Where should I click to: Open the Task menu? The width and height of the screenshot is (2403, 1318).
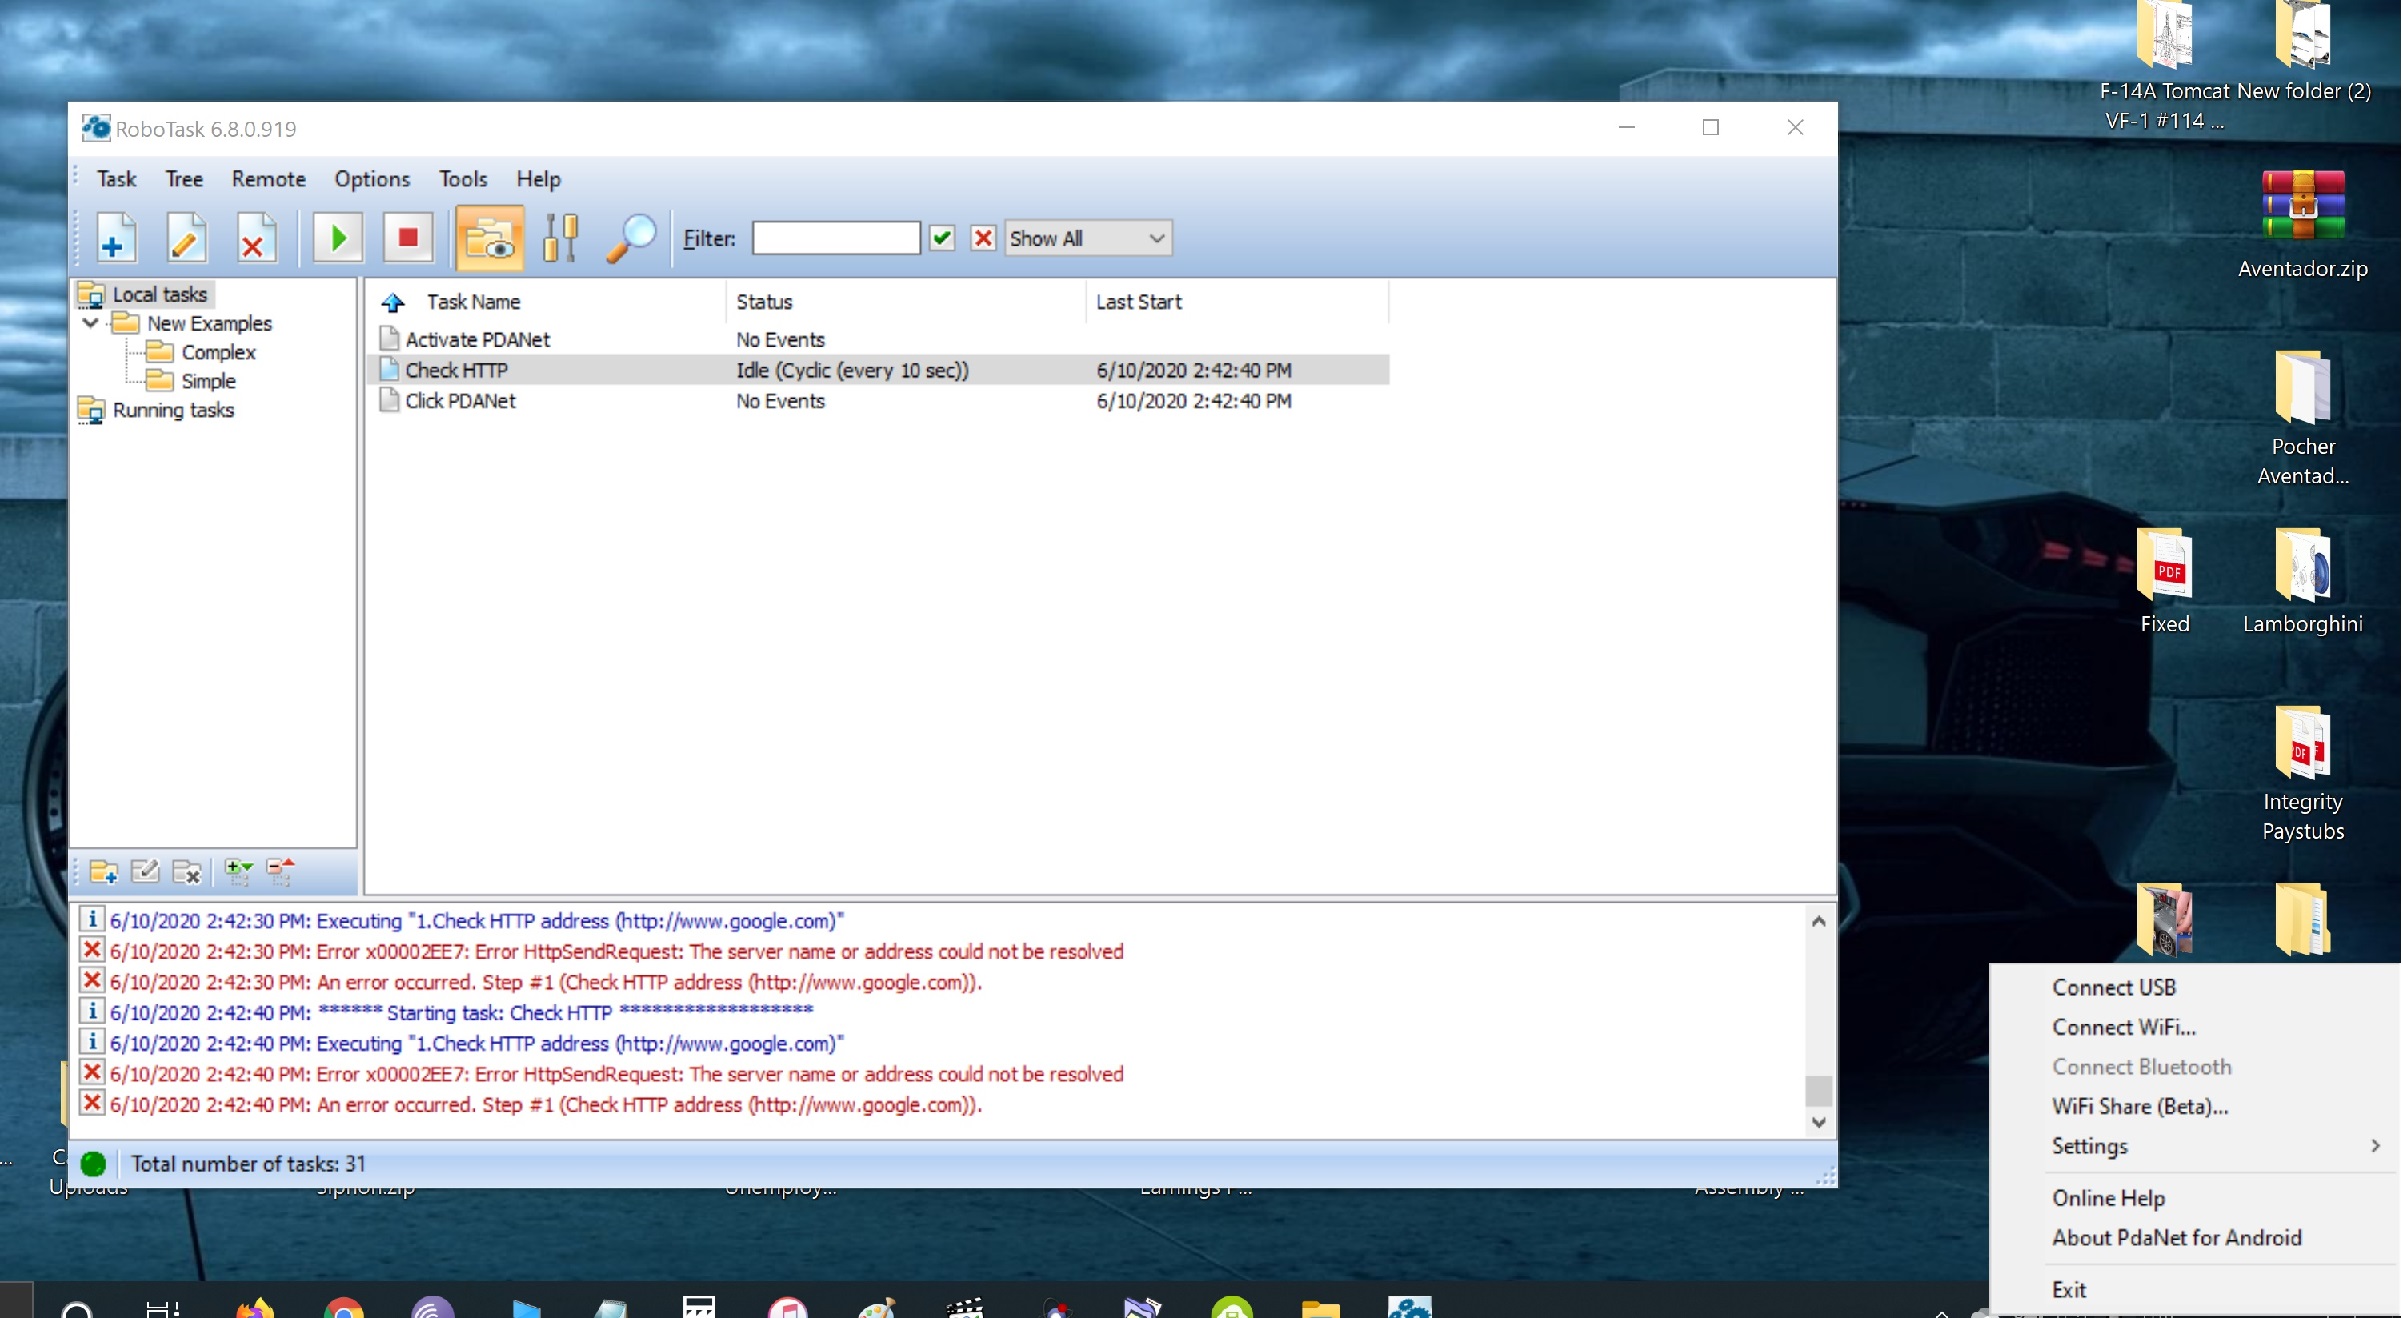[117, 179]
